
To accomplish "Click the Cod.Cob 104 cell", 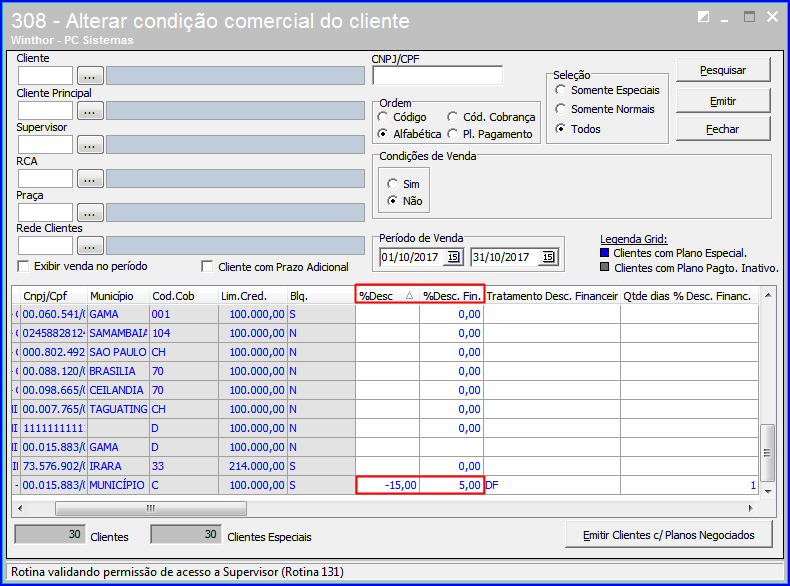I will (184, 333).
